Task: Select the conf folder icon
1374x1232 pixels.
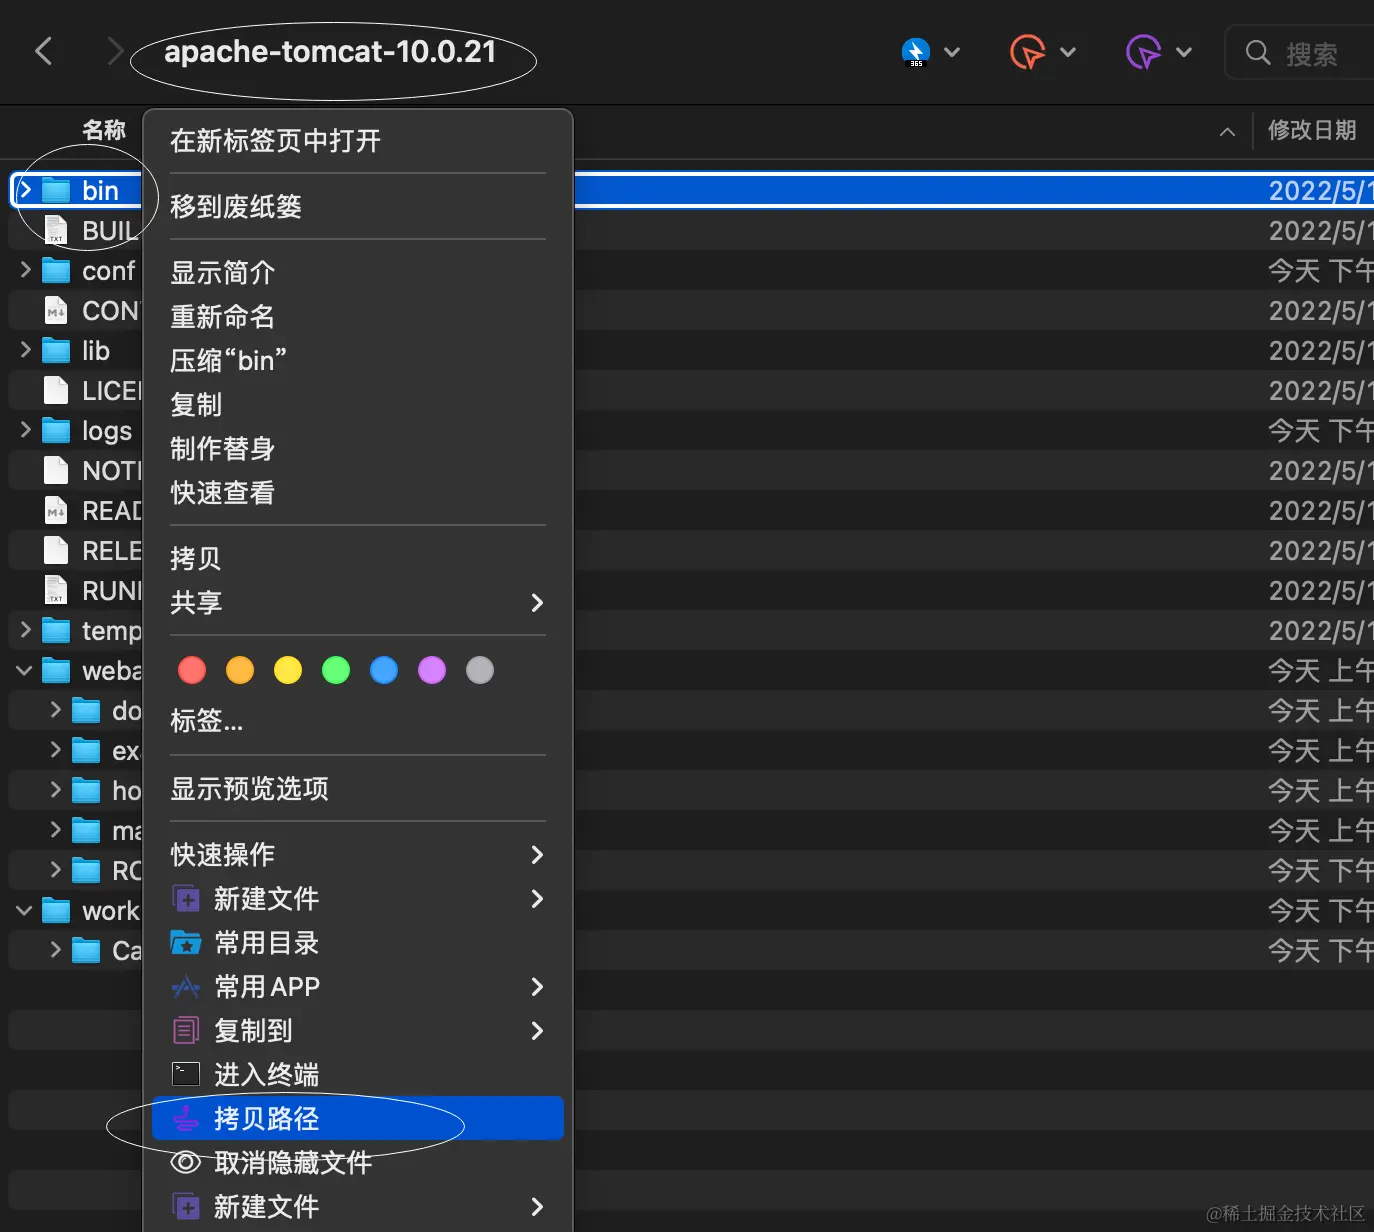Action: [x=56, y=270]
